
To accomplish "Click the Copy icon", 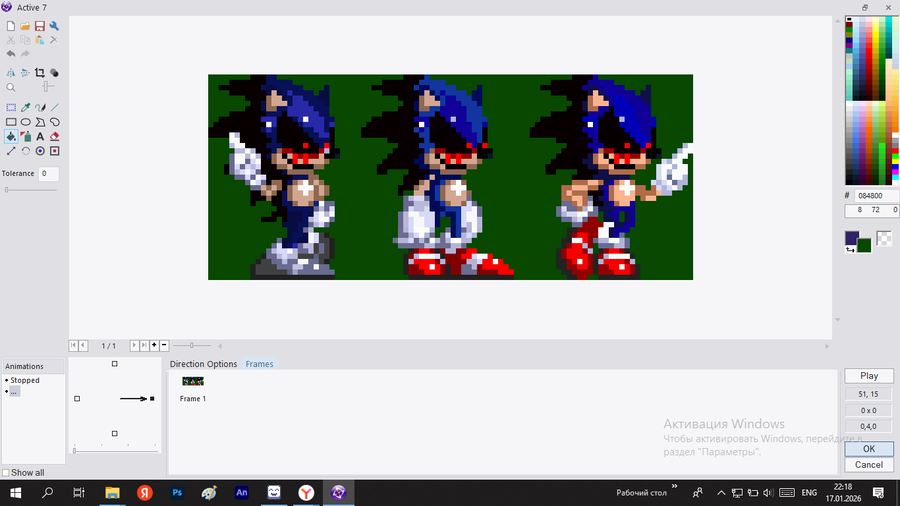I will 25,40.
